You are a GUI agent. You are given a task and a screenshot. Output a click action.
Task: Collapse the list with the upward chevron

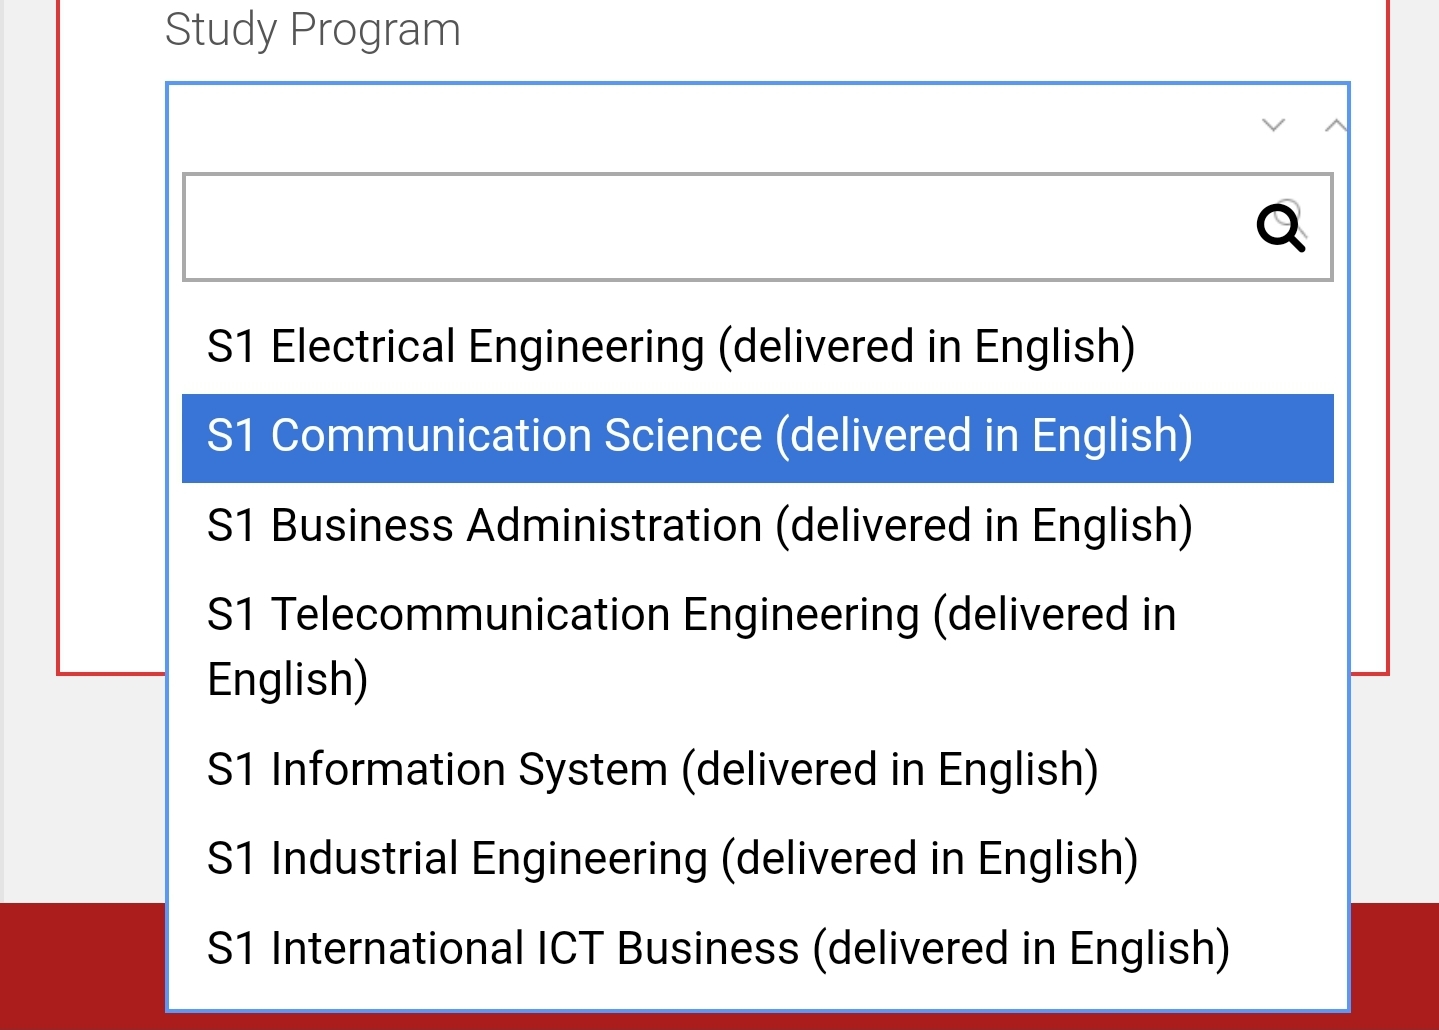coord(1335,125)
